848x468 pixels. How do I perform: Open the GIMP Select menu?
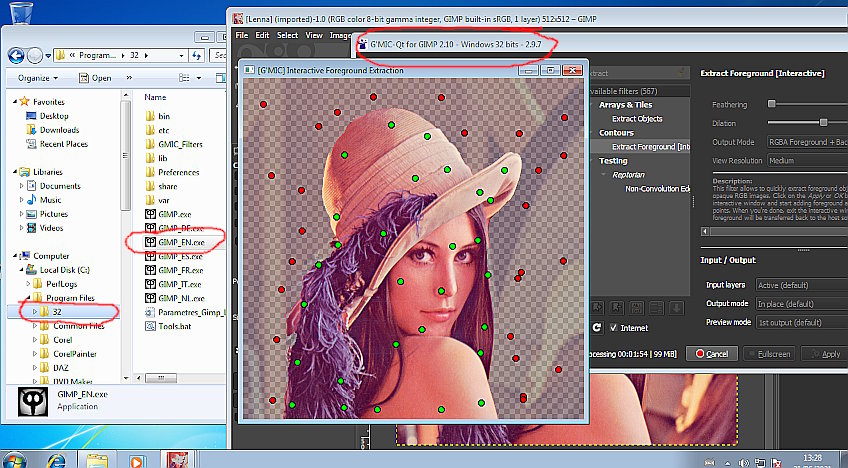click(x=287, y=35)
